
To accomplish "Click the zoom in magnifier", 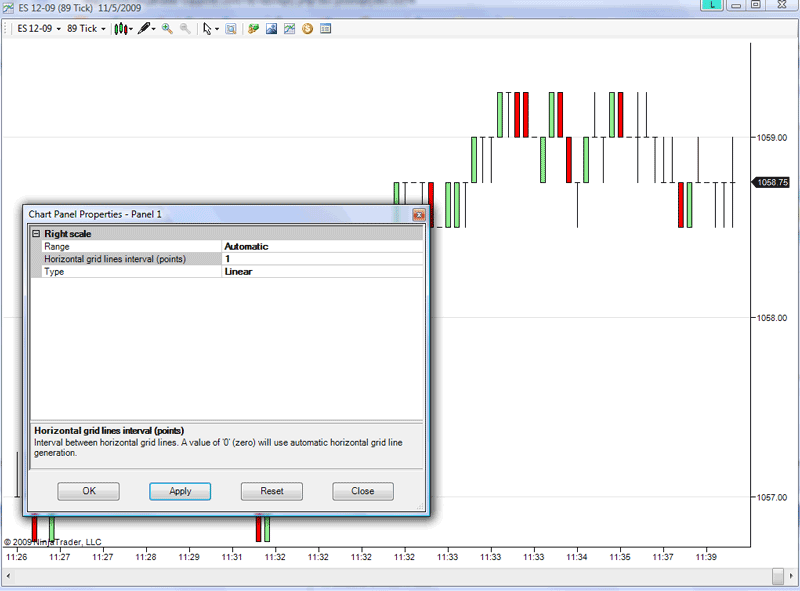I will (167, 29).
